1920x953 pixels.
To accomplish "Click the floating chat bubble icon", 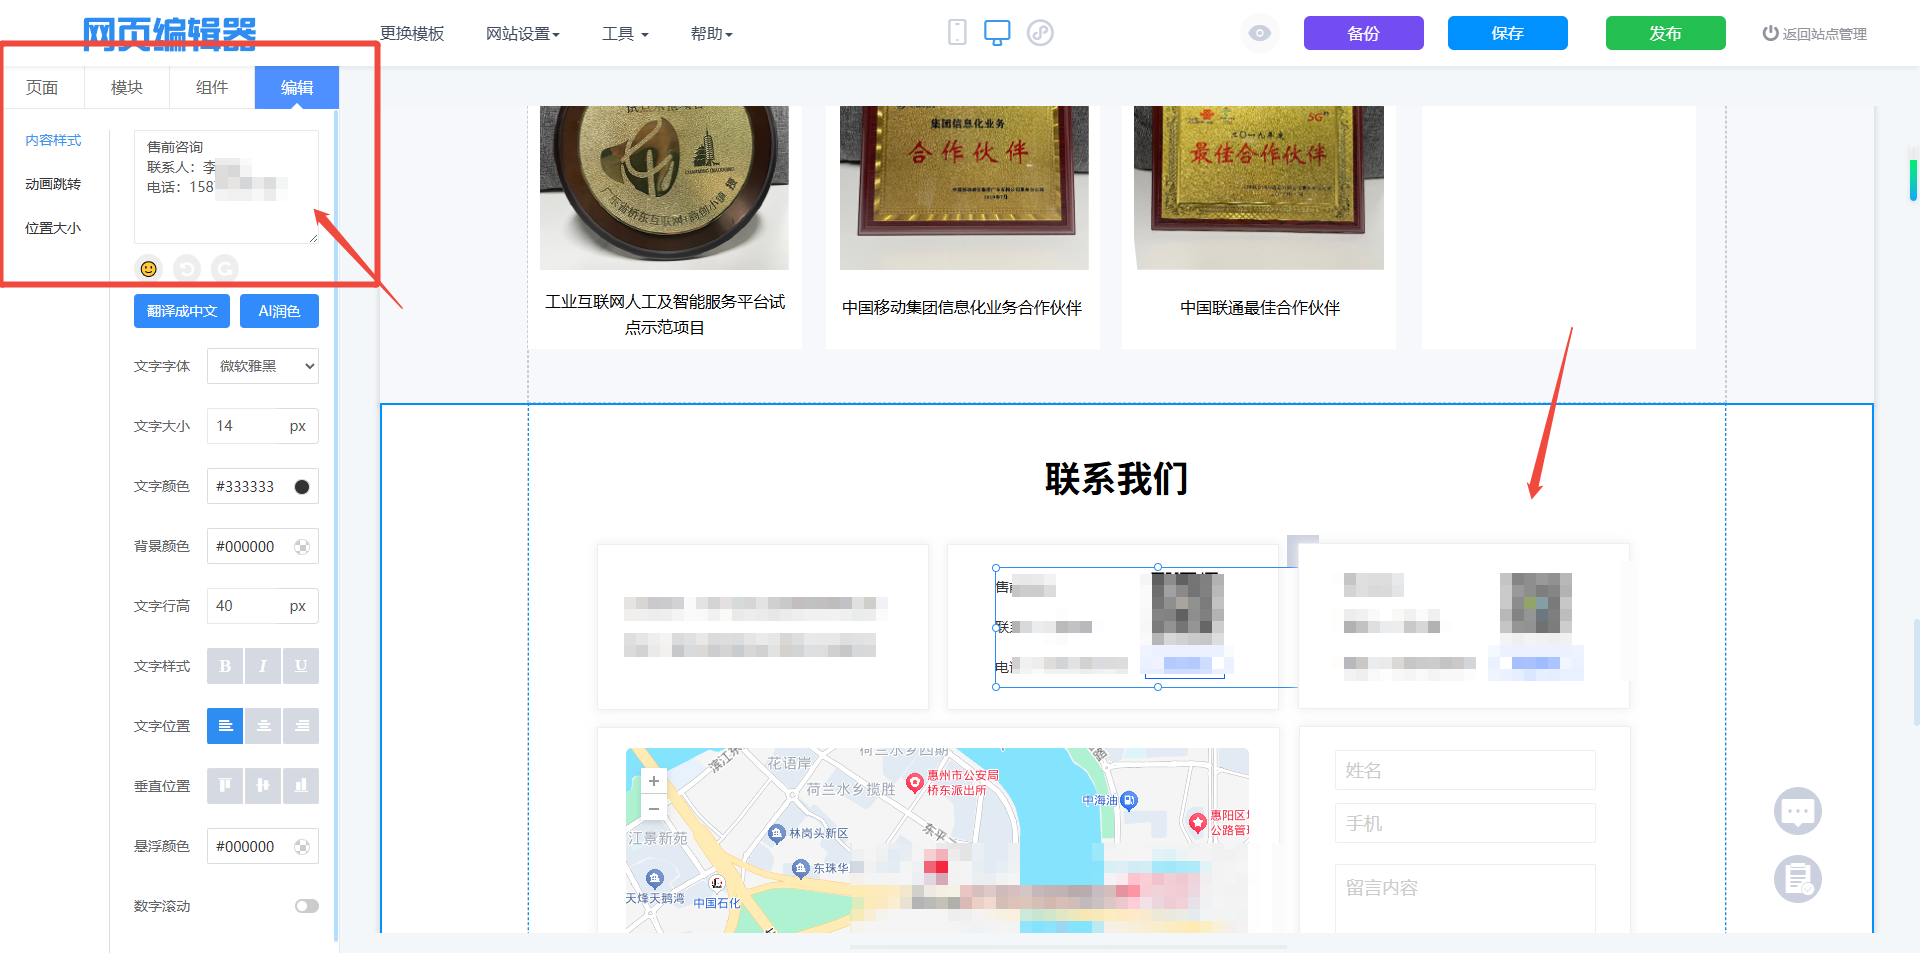I will (x=1797, y=811).
